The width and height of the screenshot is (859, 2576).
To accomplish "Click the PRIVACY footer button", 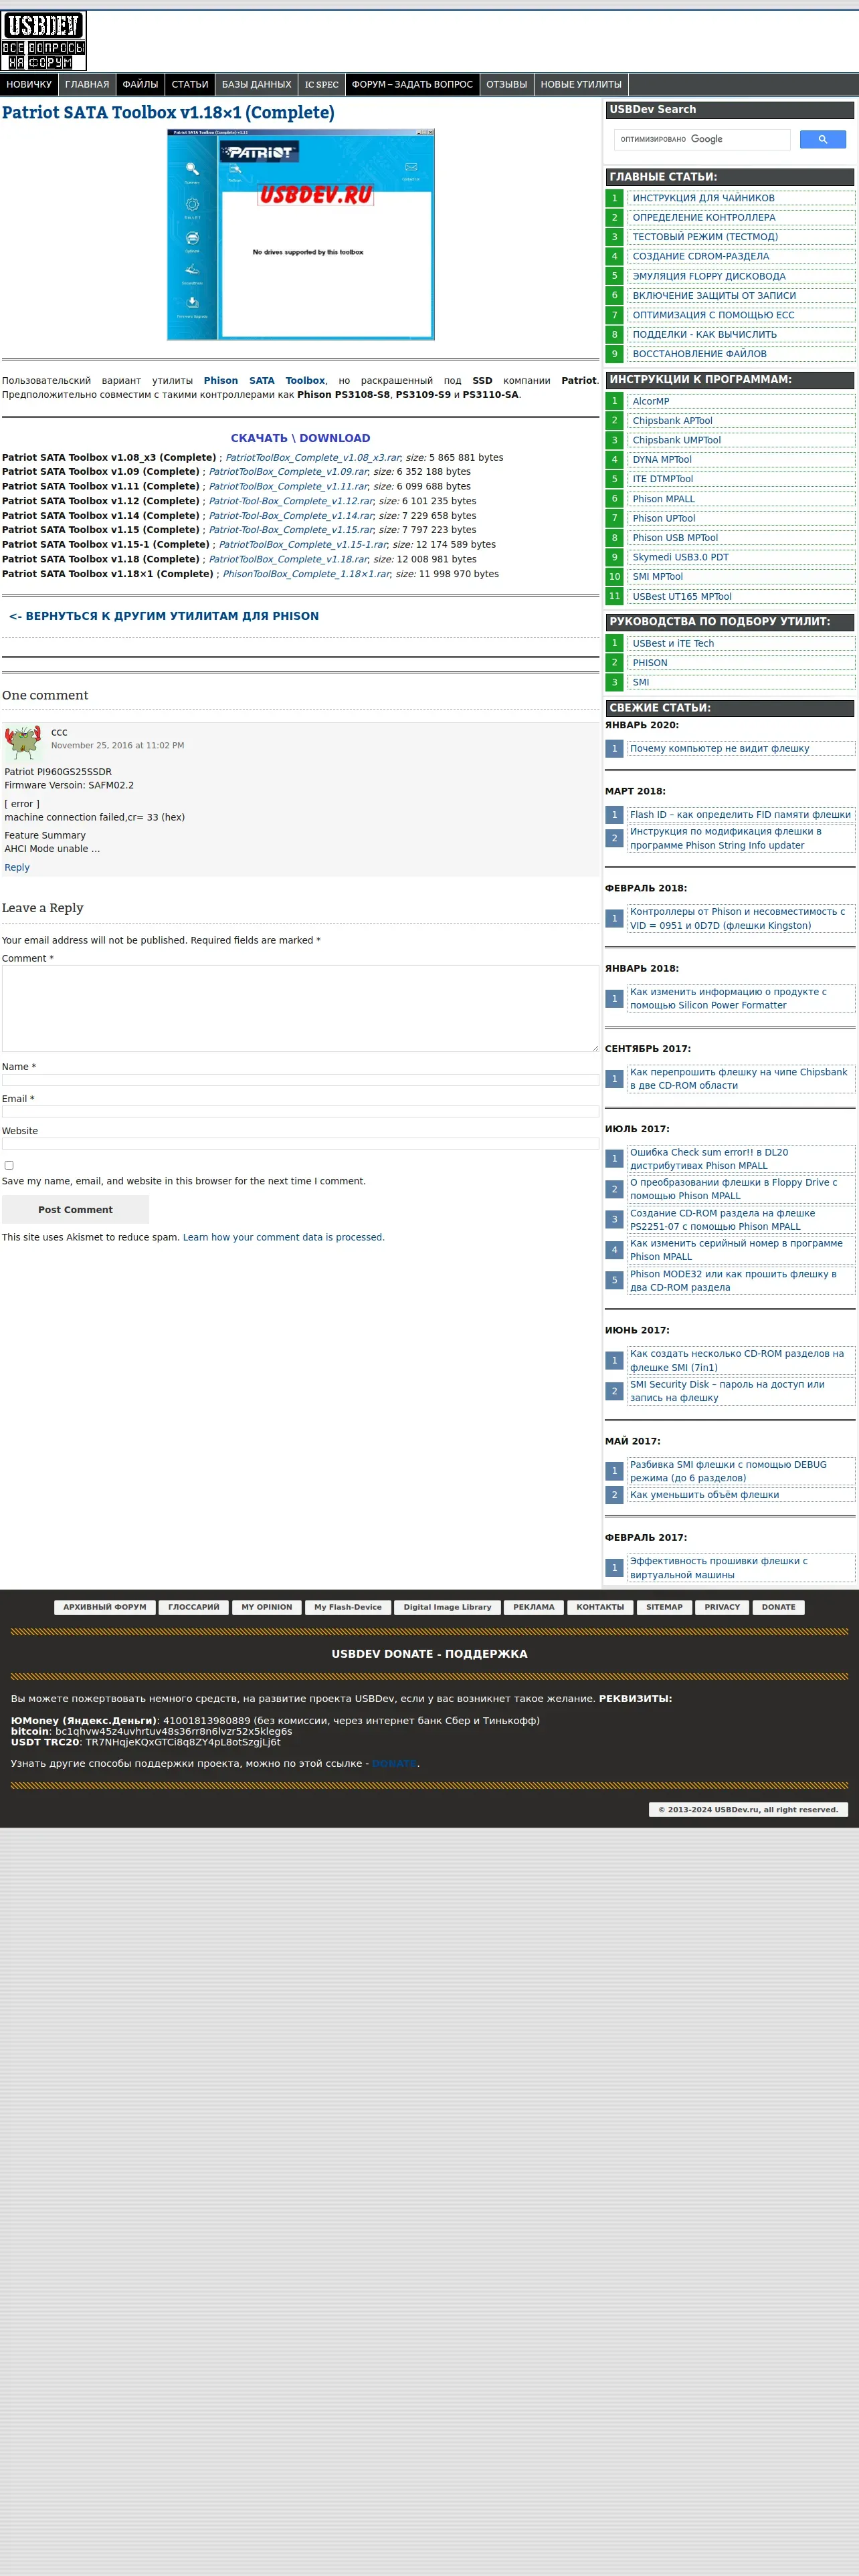I will click(722, 1608).
